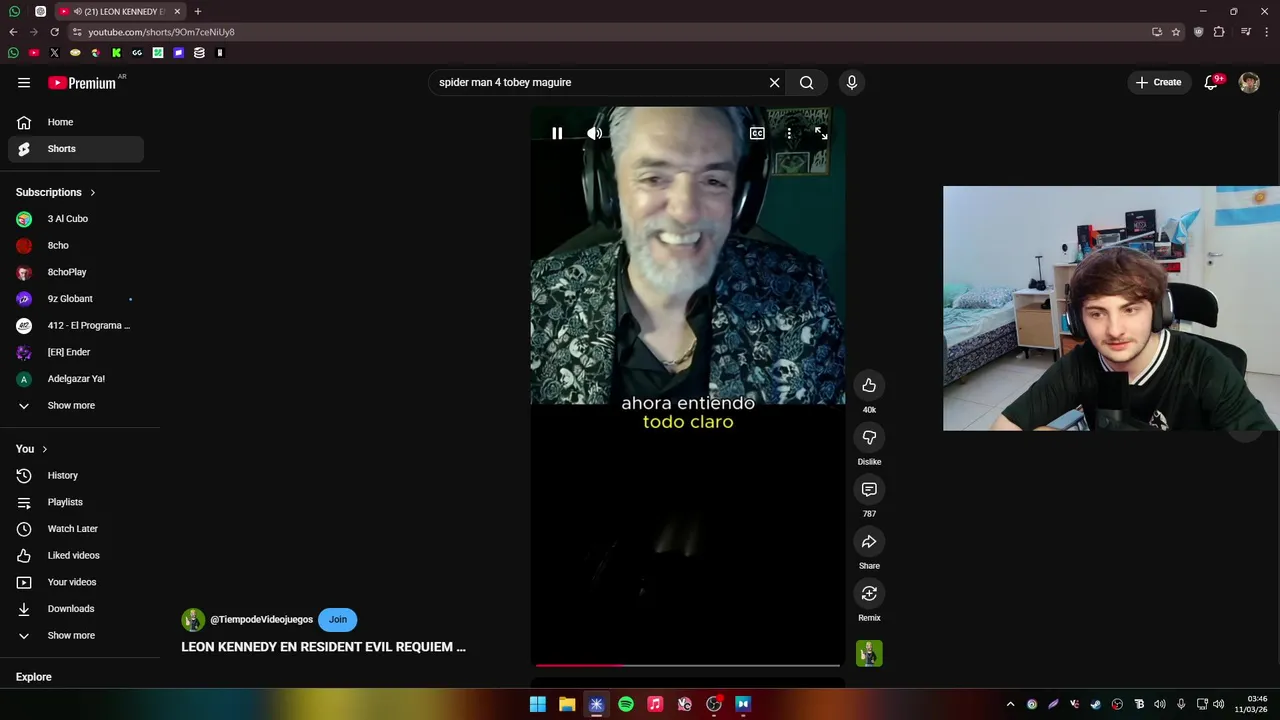
Task: Switch to the pinned WhatsApp tab
Action: (x=14, y=11)
